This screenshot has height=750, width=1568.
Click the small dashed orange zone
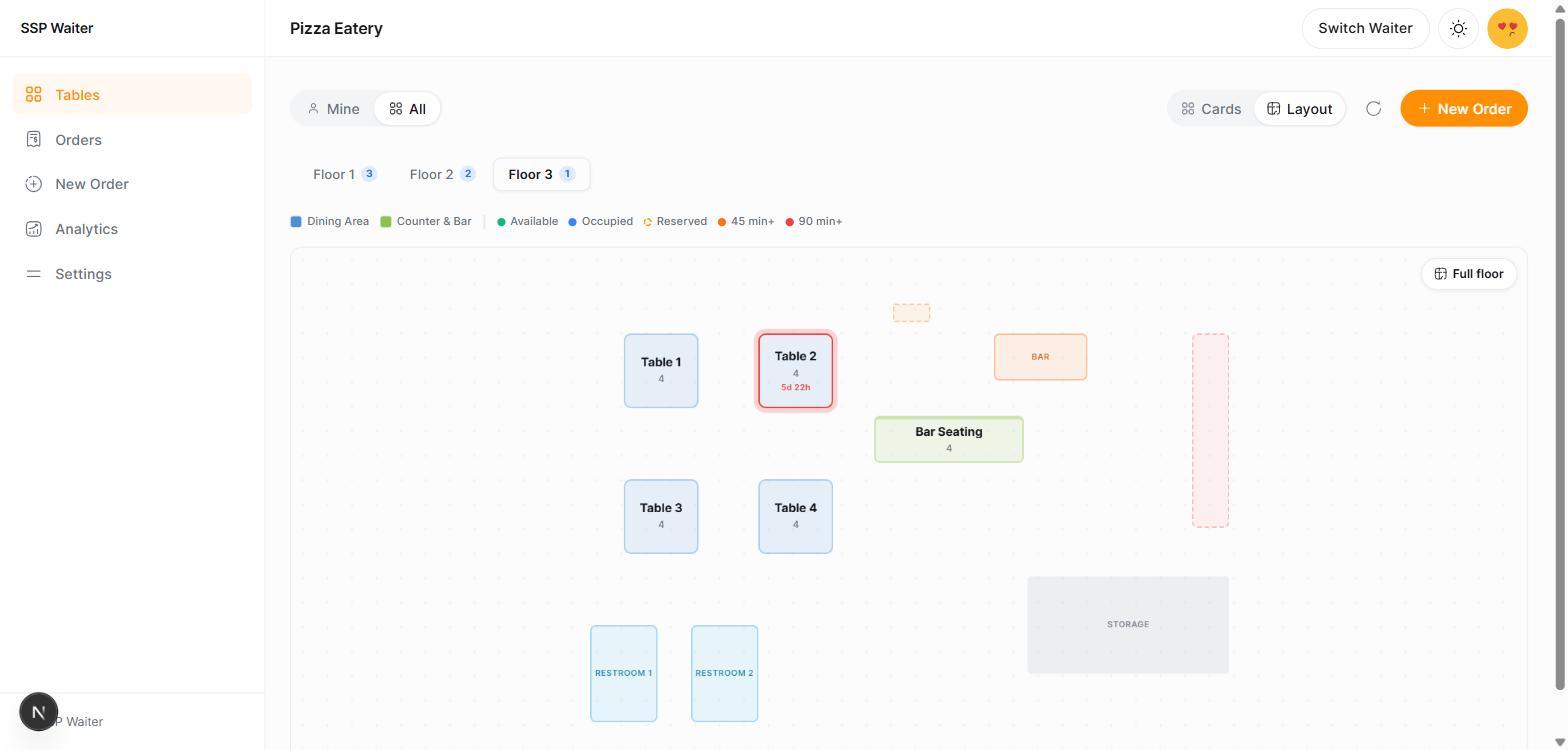pos(911,313)
